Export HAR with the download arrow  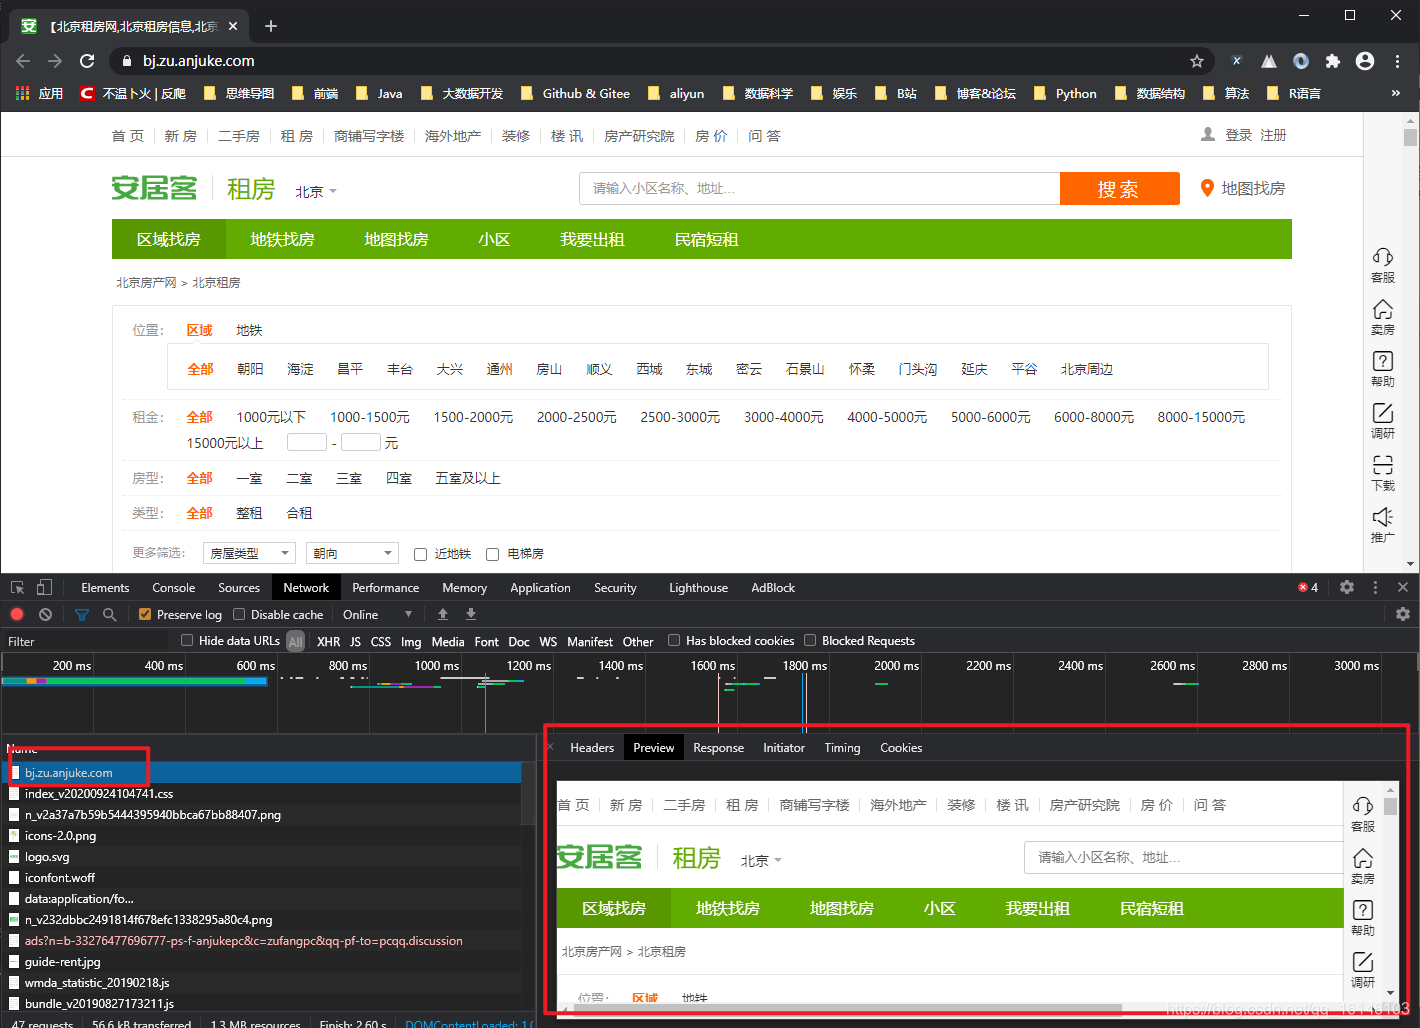[471, 614]
